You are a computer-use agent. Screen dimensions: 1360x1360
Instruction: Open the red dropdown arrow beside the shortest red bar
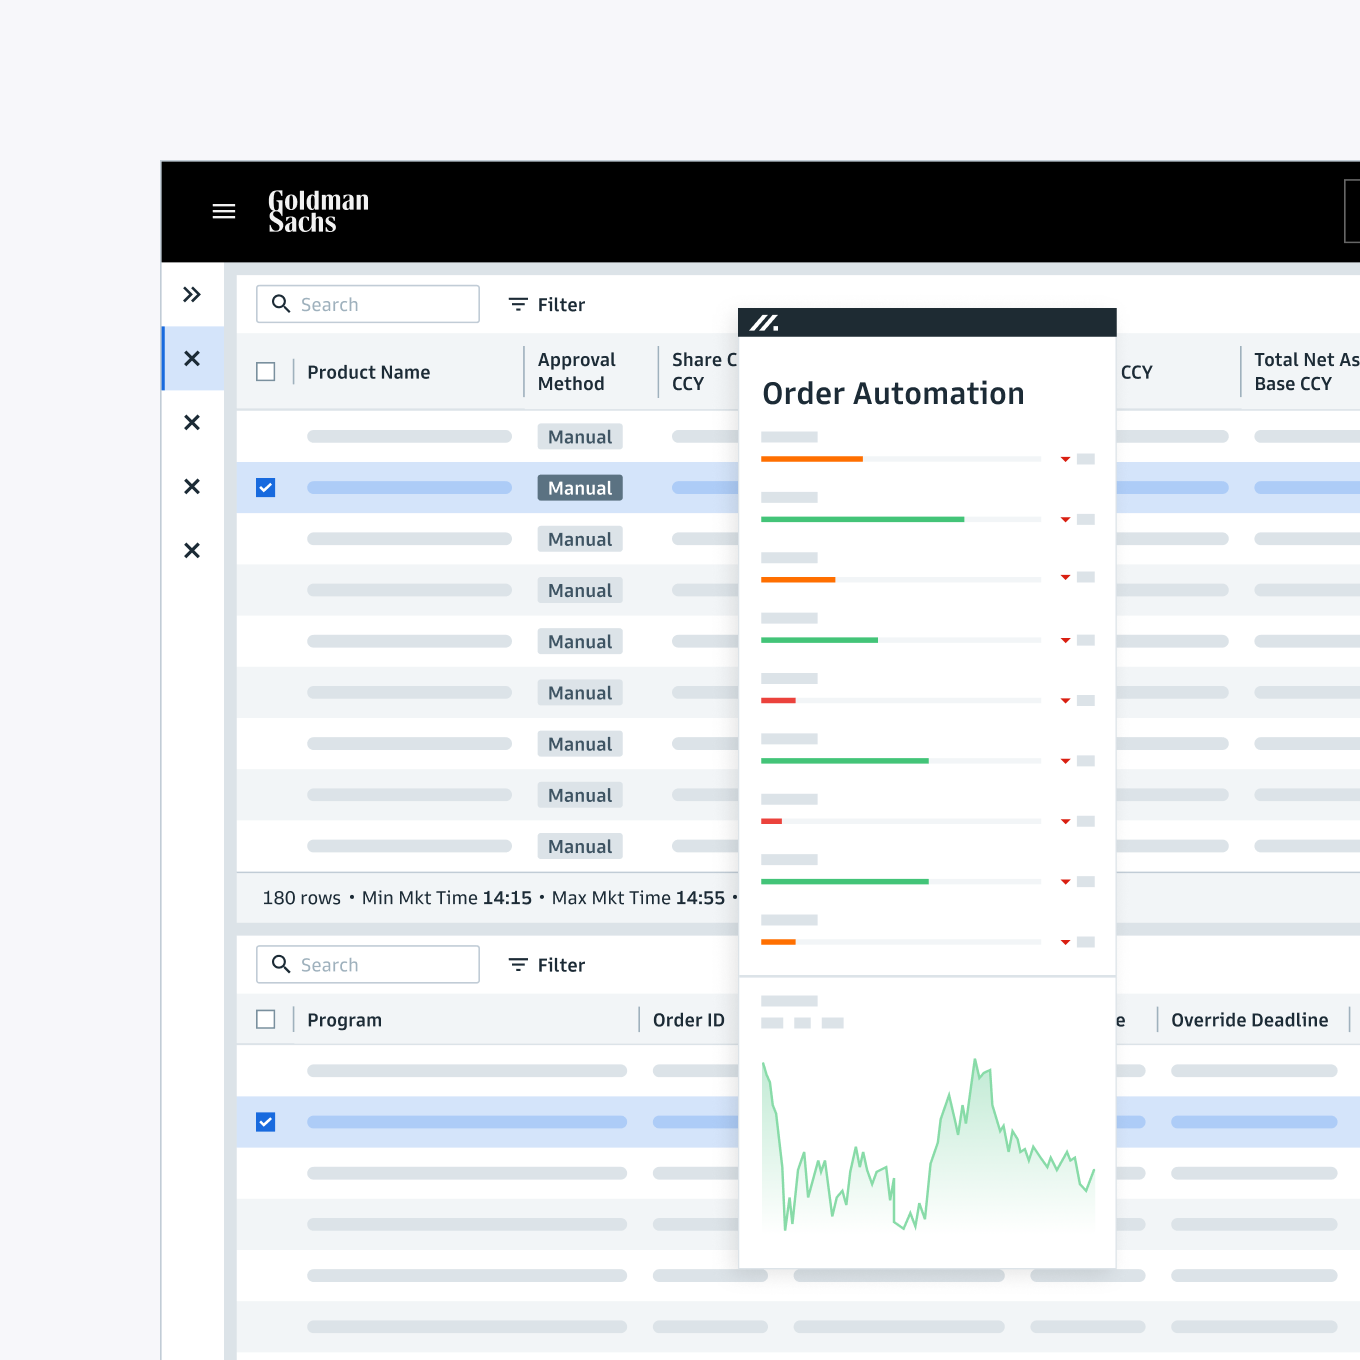click(x=1065, y=821)
